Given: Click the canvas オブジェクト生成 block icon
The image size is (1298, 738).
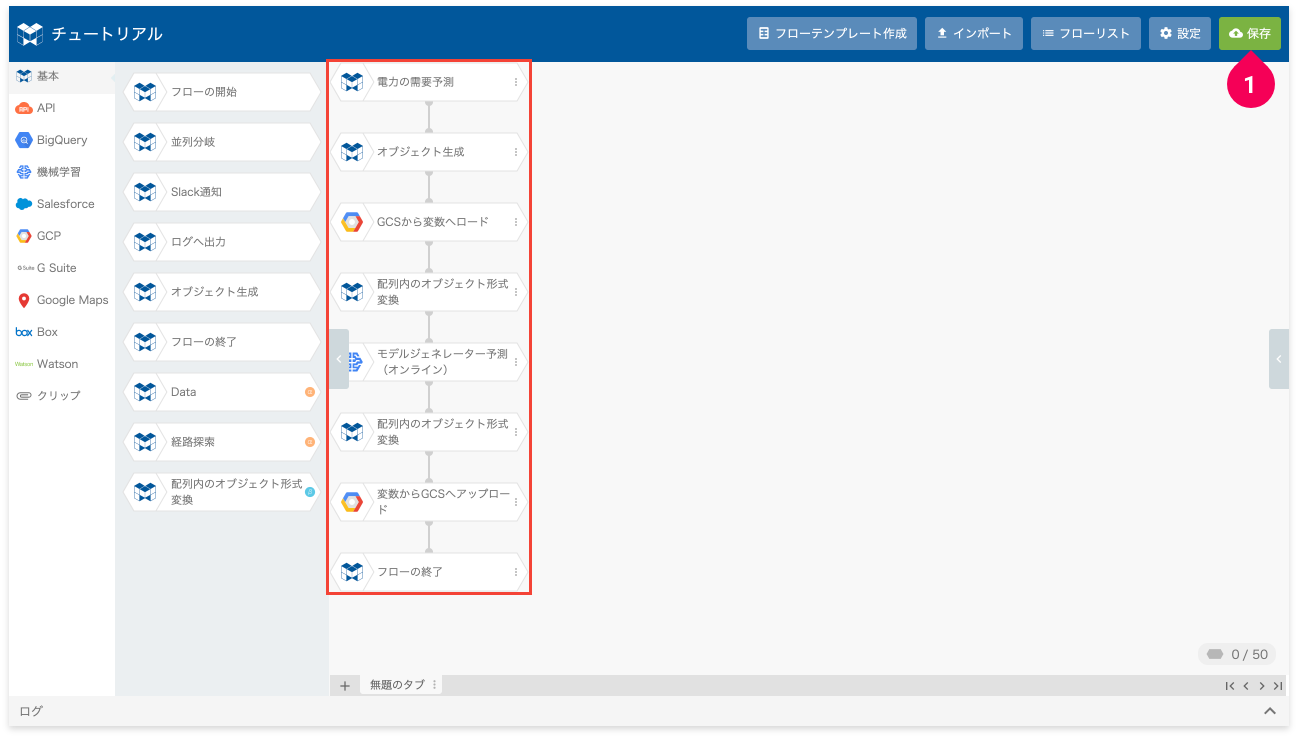Looking at the screenshot, I should (x=352, y=152).
